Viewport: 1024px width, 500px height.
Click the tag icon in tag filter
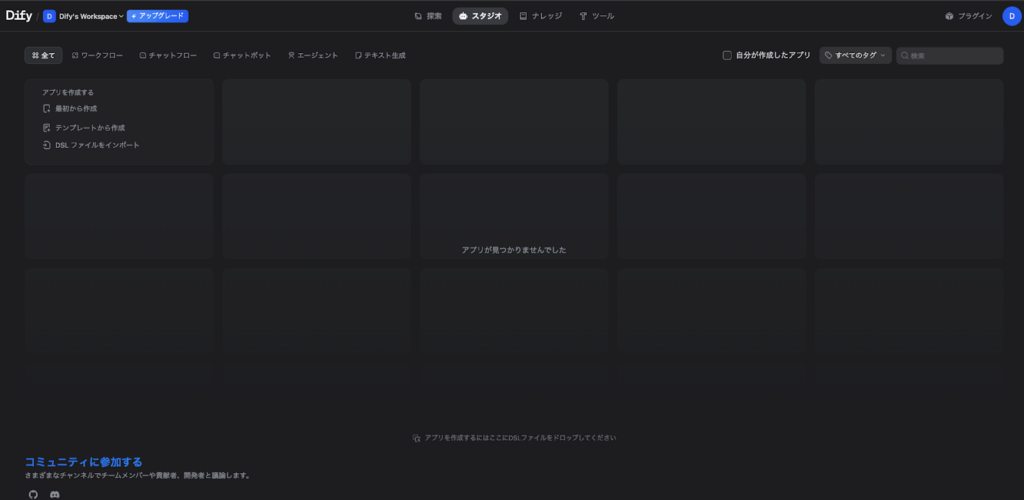[829, 56]
